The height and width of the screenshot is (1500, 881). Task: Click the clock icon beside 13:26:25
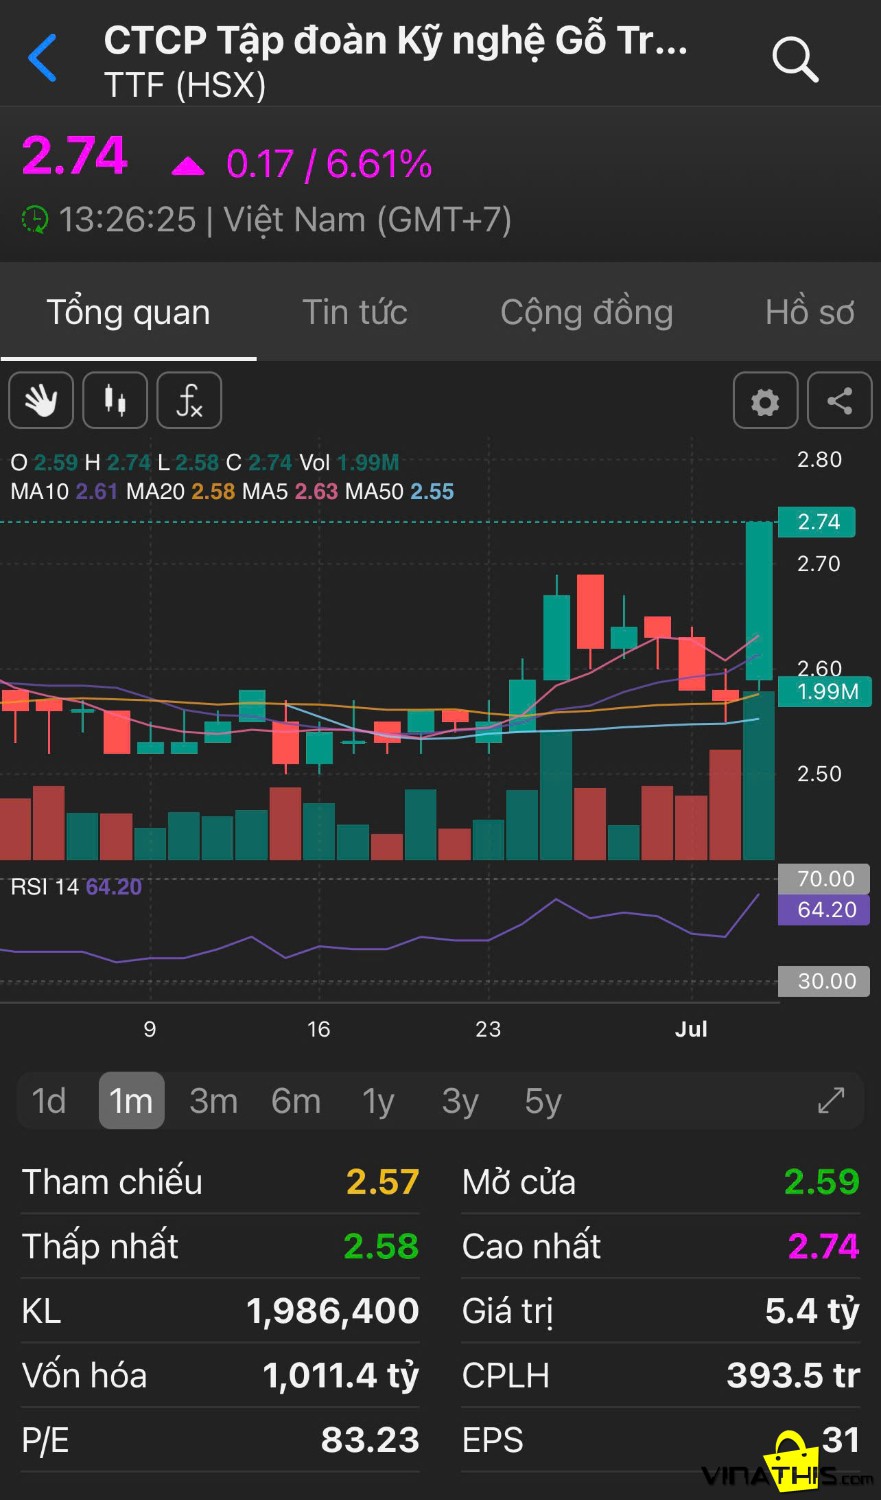(35, 219)
